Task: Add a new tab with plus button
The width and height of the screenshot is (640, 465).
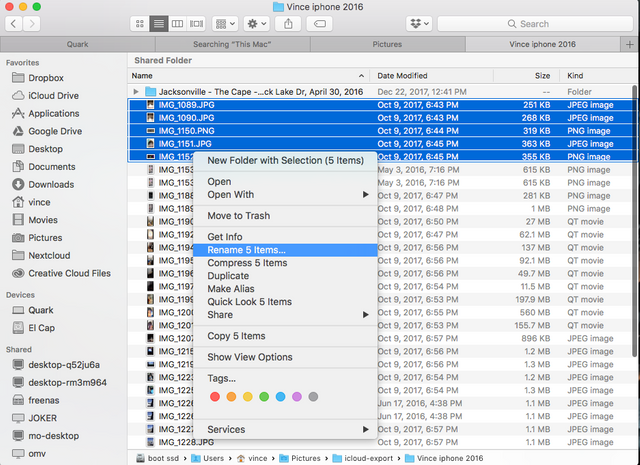Action: coord(630,44)
